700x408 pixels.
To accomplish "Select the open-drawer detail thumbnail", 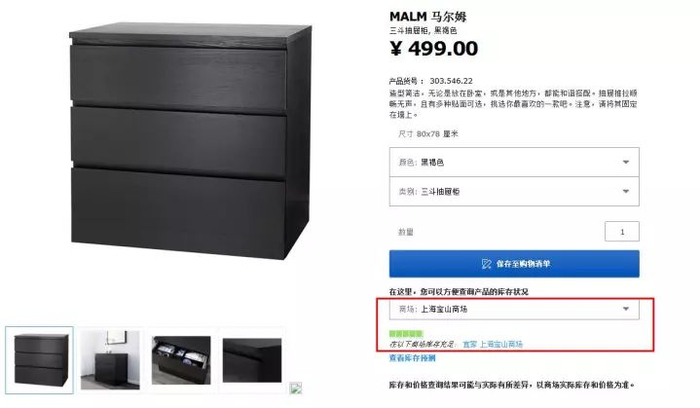I will coord(181,360).
